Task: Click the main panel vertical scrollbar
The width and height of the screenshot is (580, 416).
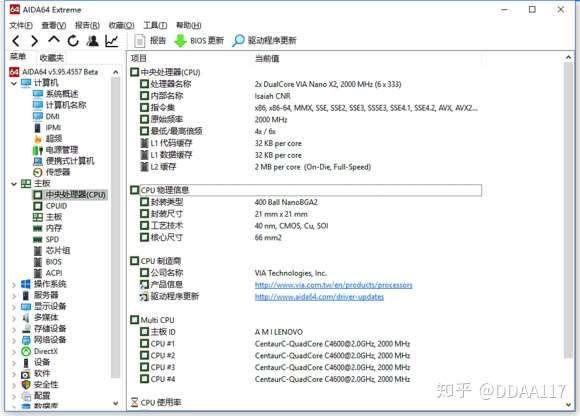Action: [x=568, y=210]
